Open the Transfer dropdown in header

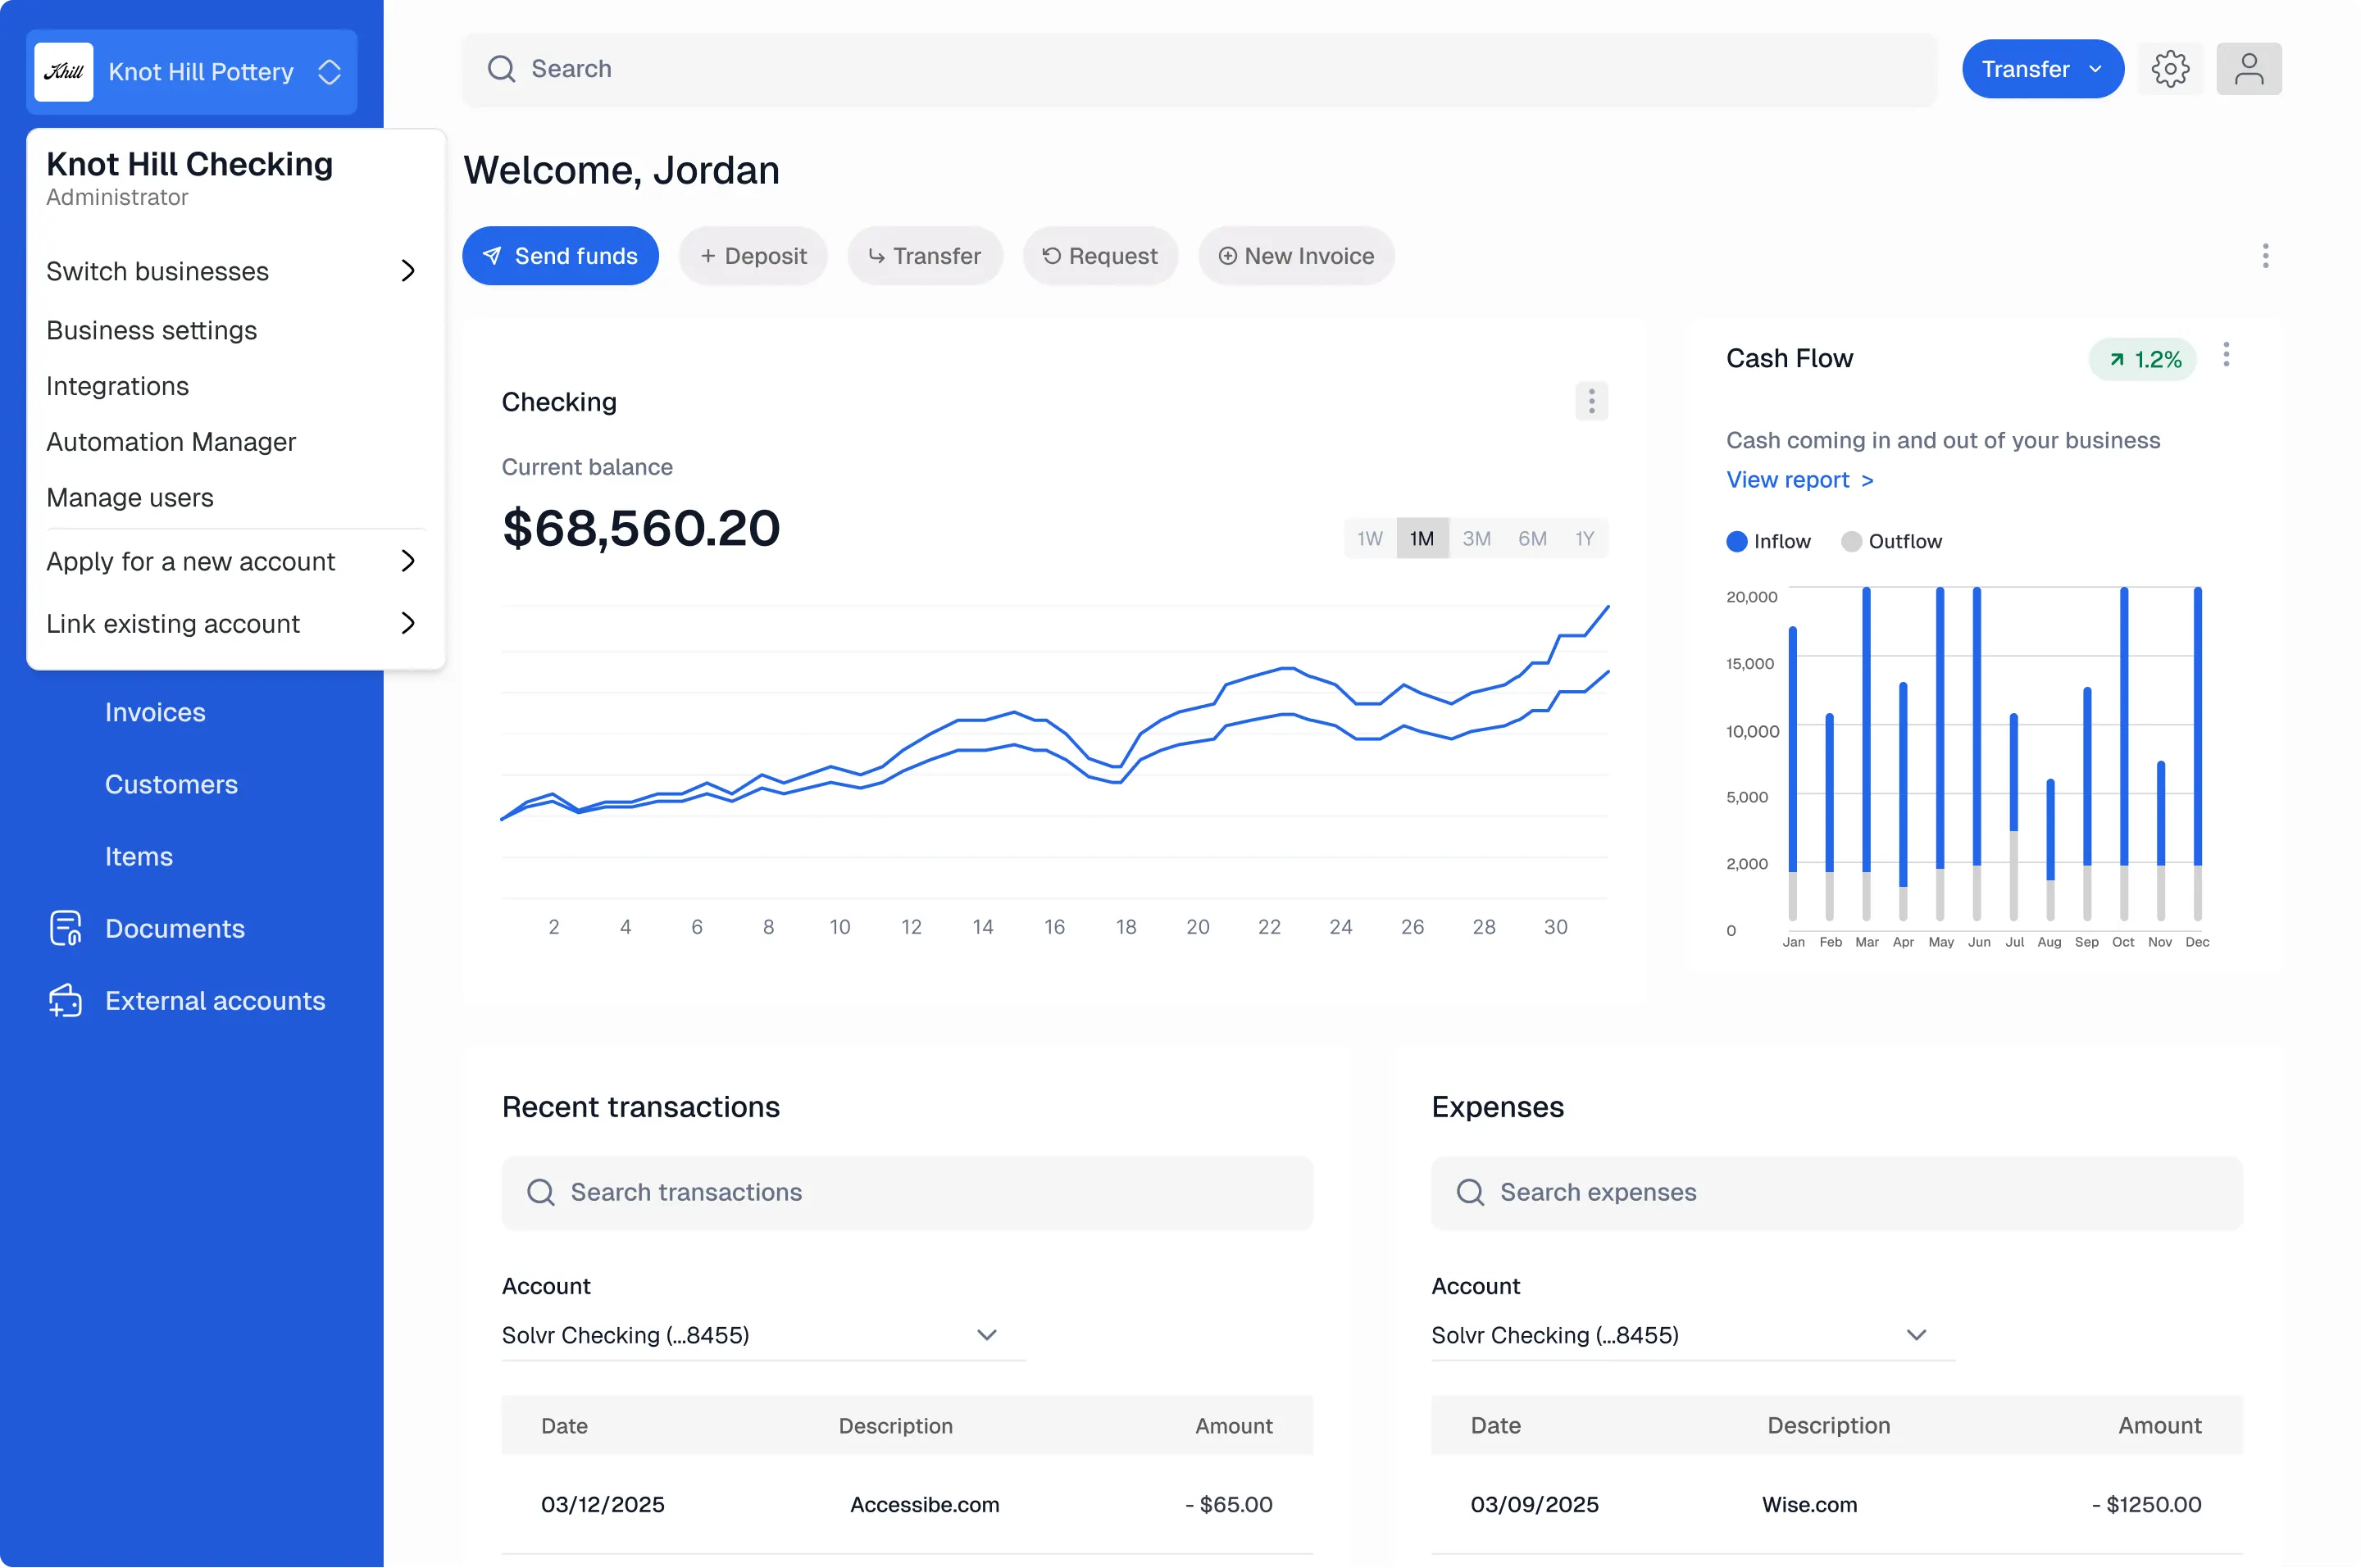point(2042,69)
